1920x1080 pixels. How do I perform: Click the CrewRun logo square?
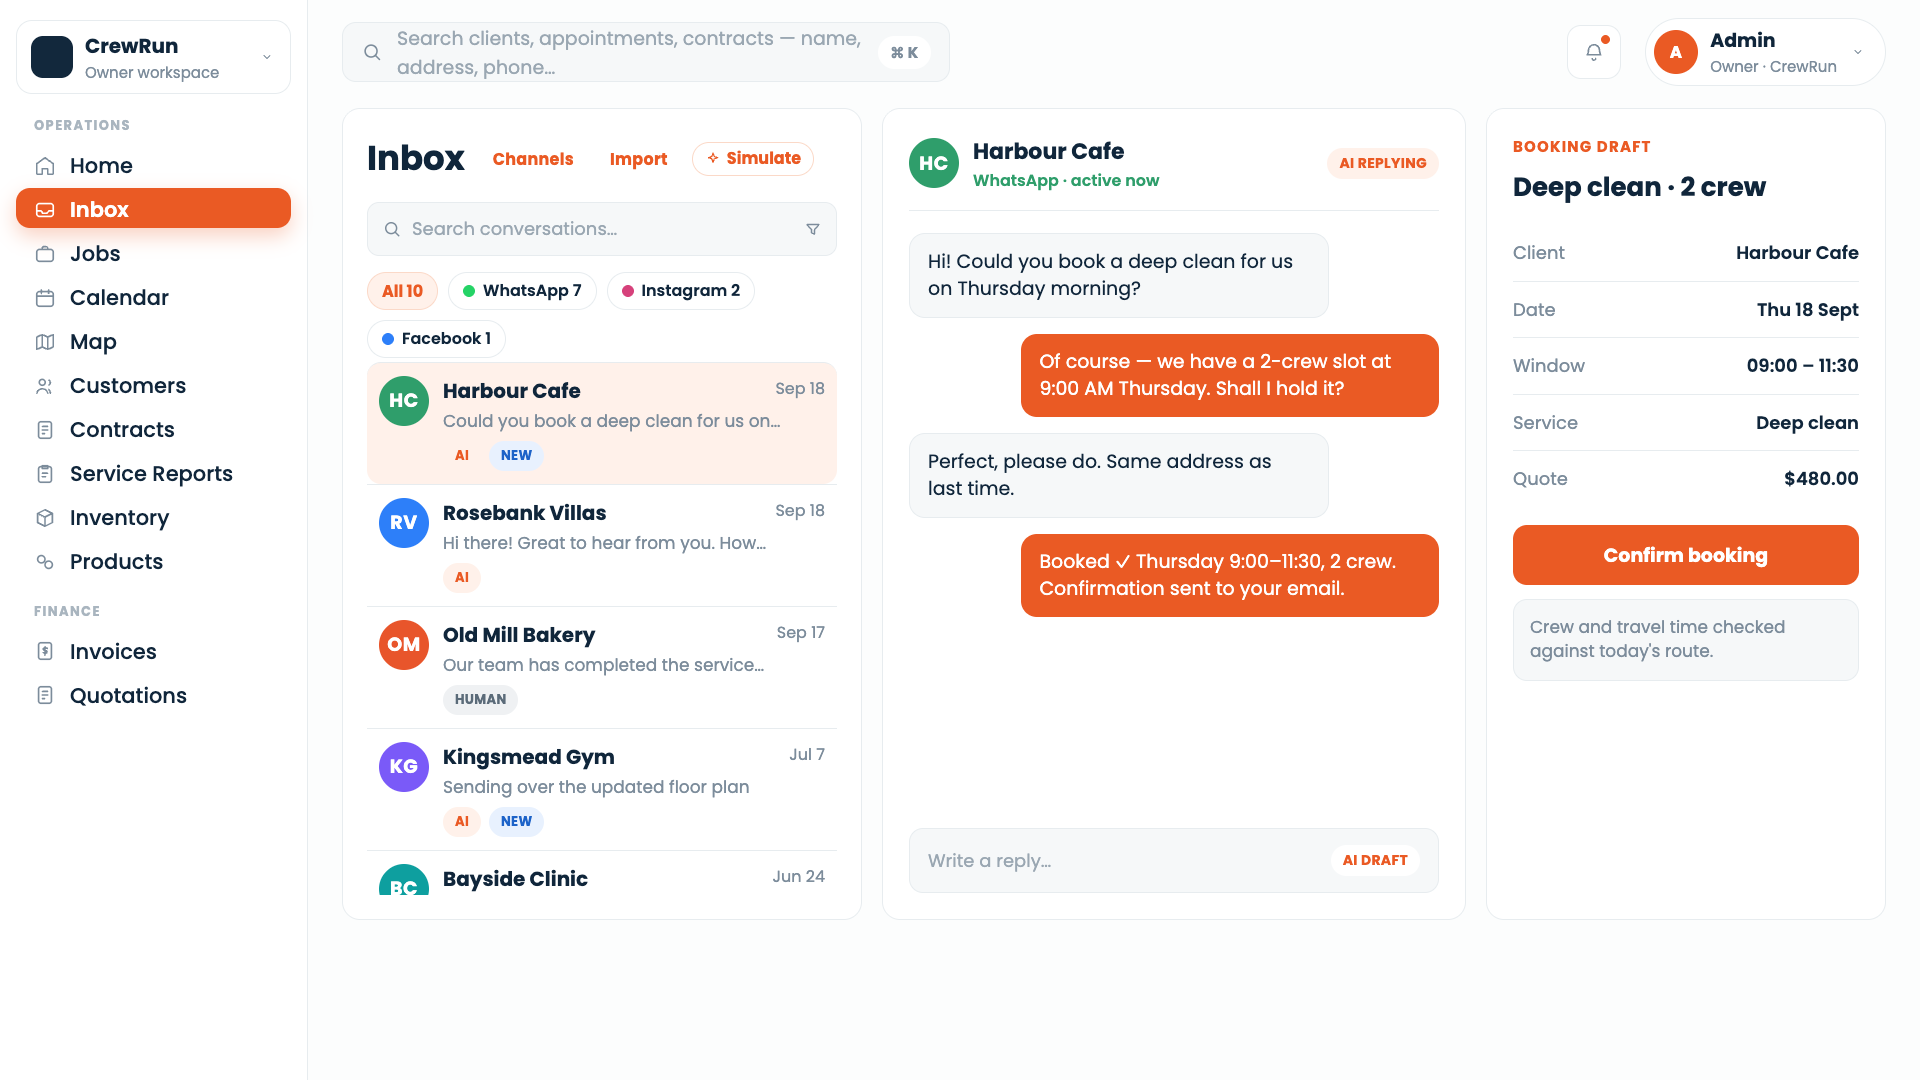click(x=52, y=57)
